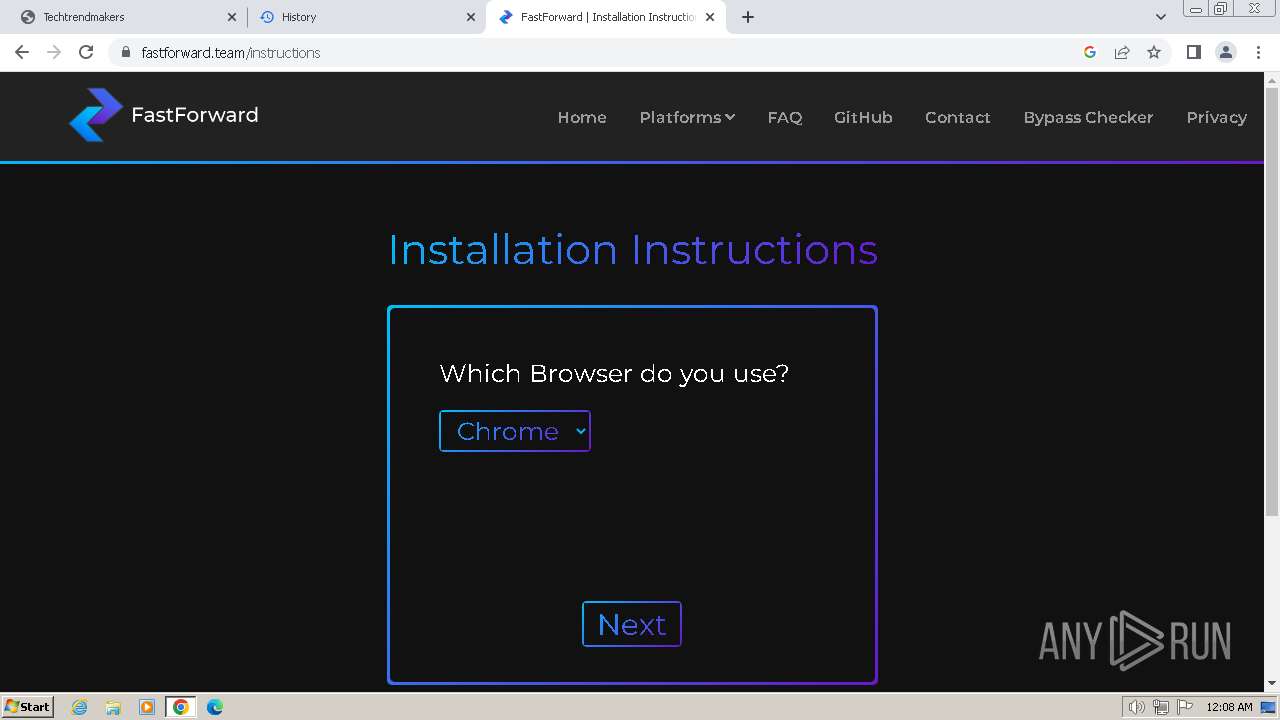The width and height of the screenshot is (1280, 720).
Task: Click the Next button
Action: point(632,624)
